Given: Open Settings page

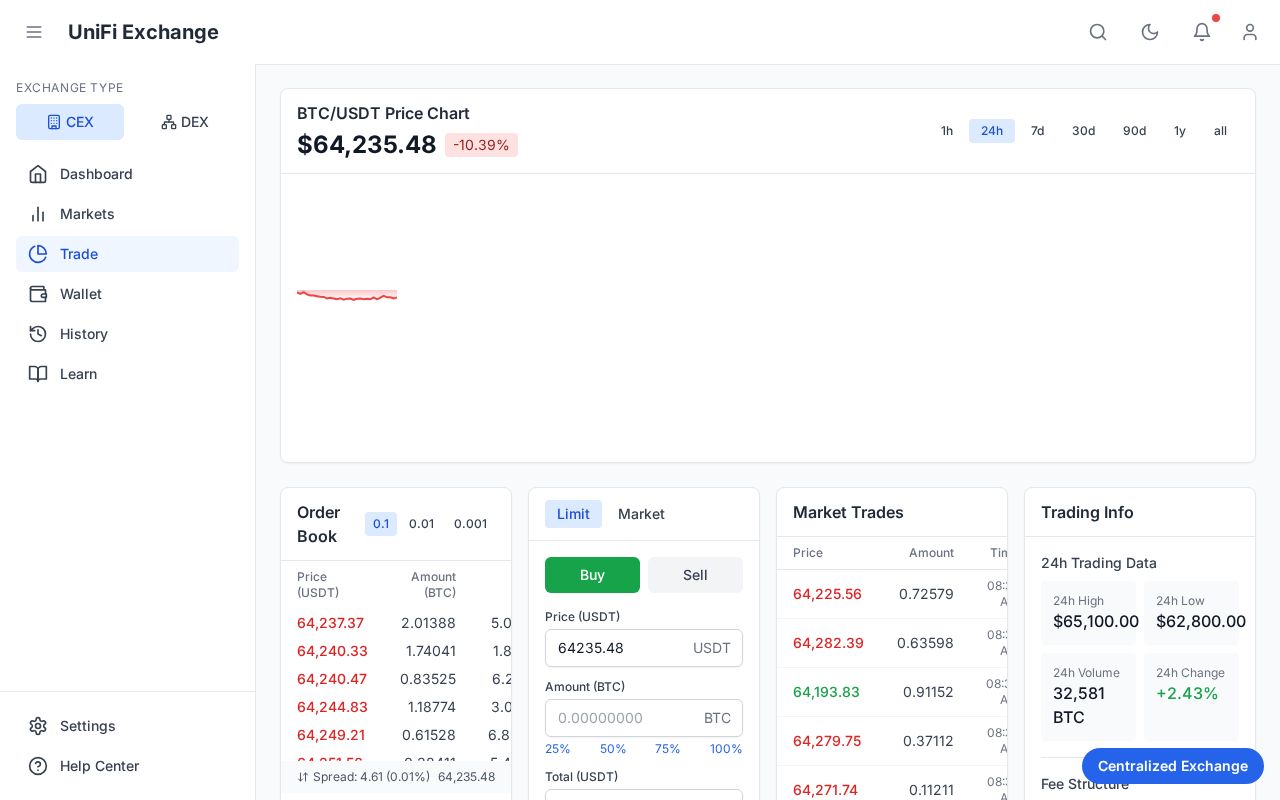Looking at the screenshot, I should coord(127,726).
